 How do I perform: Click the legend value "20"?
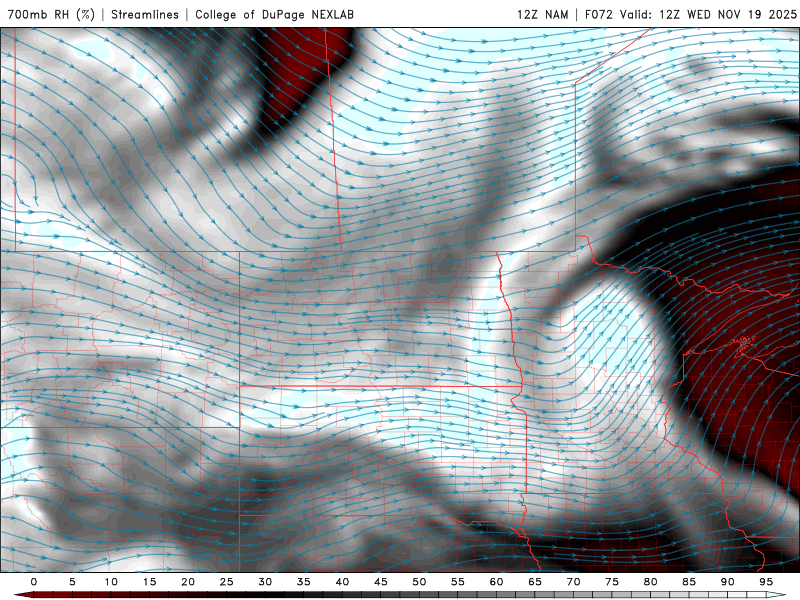[x=188, y=582]
